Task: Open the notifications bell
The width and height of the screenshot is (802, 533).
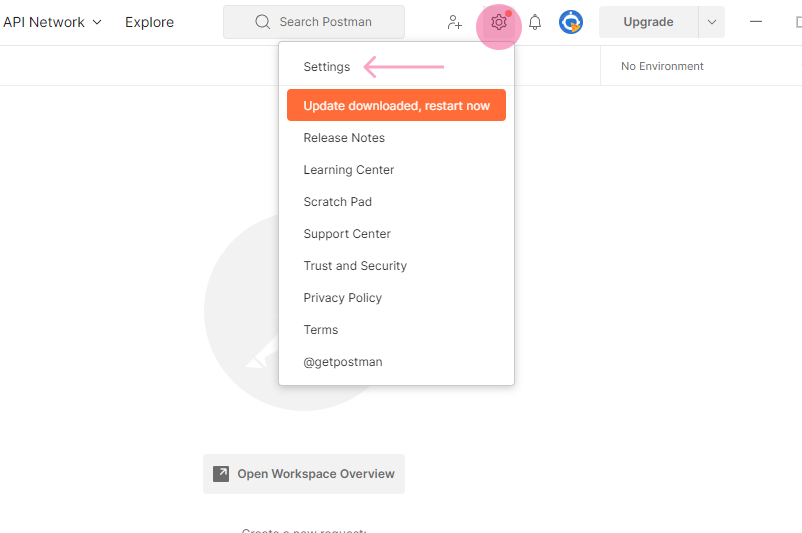Action: coord(535,22)
